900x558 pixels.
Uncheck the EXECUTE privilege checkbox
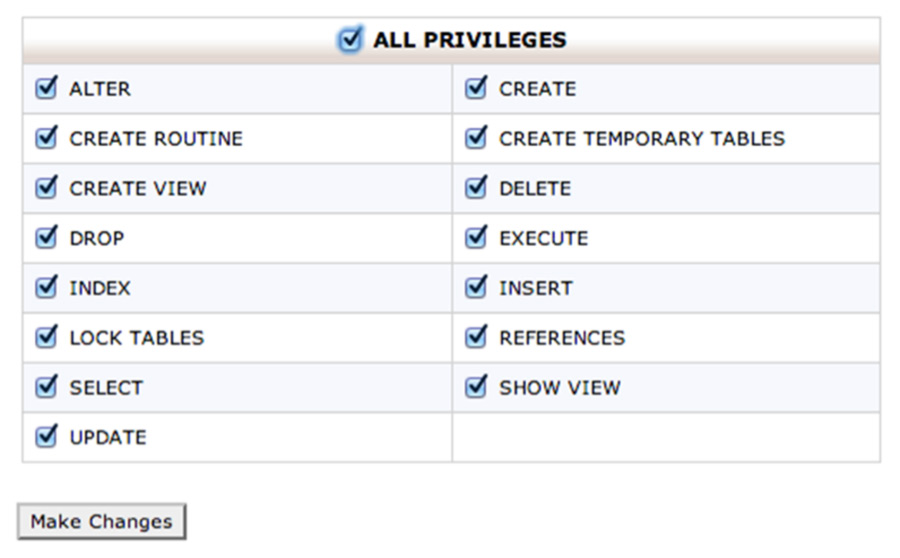coord(476,238)
